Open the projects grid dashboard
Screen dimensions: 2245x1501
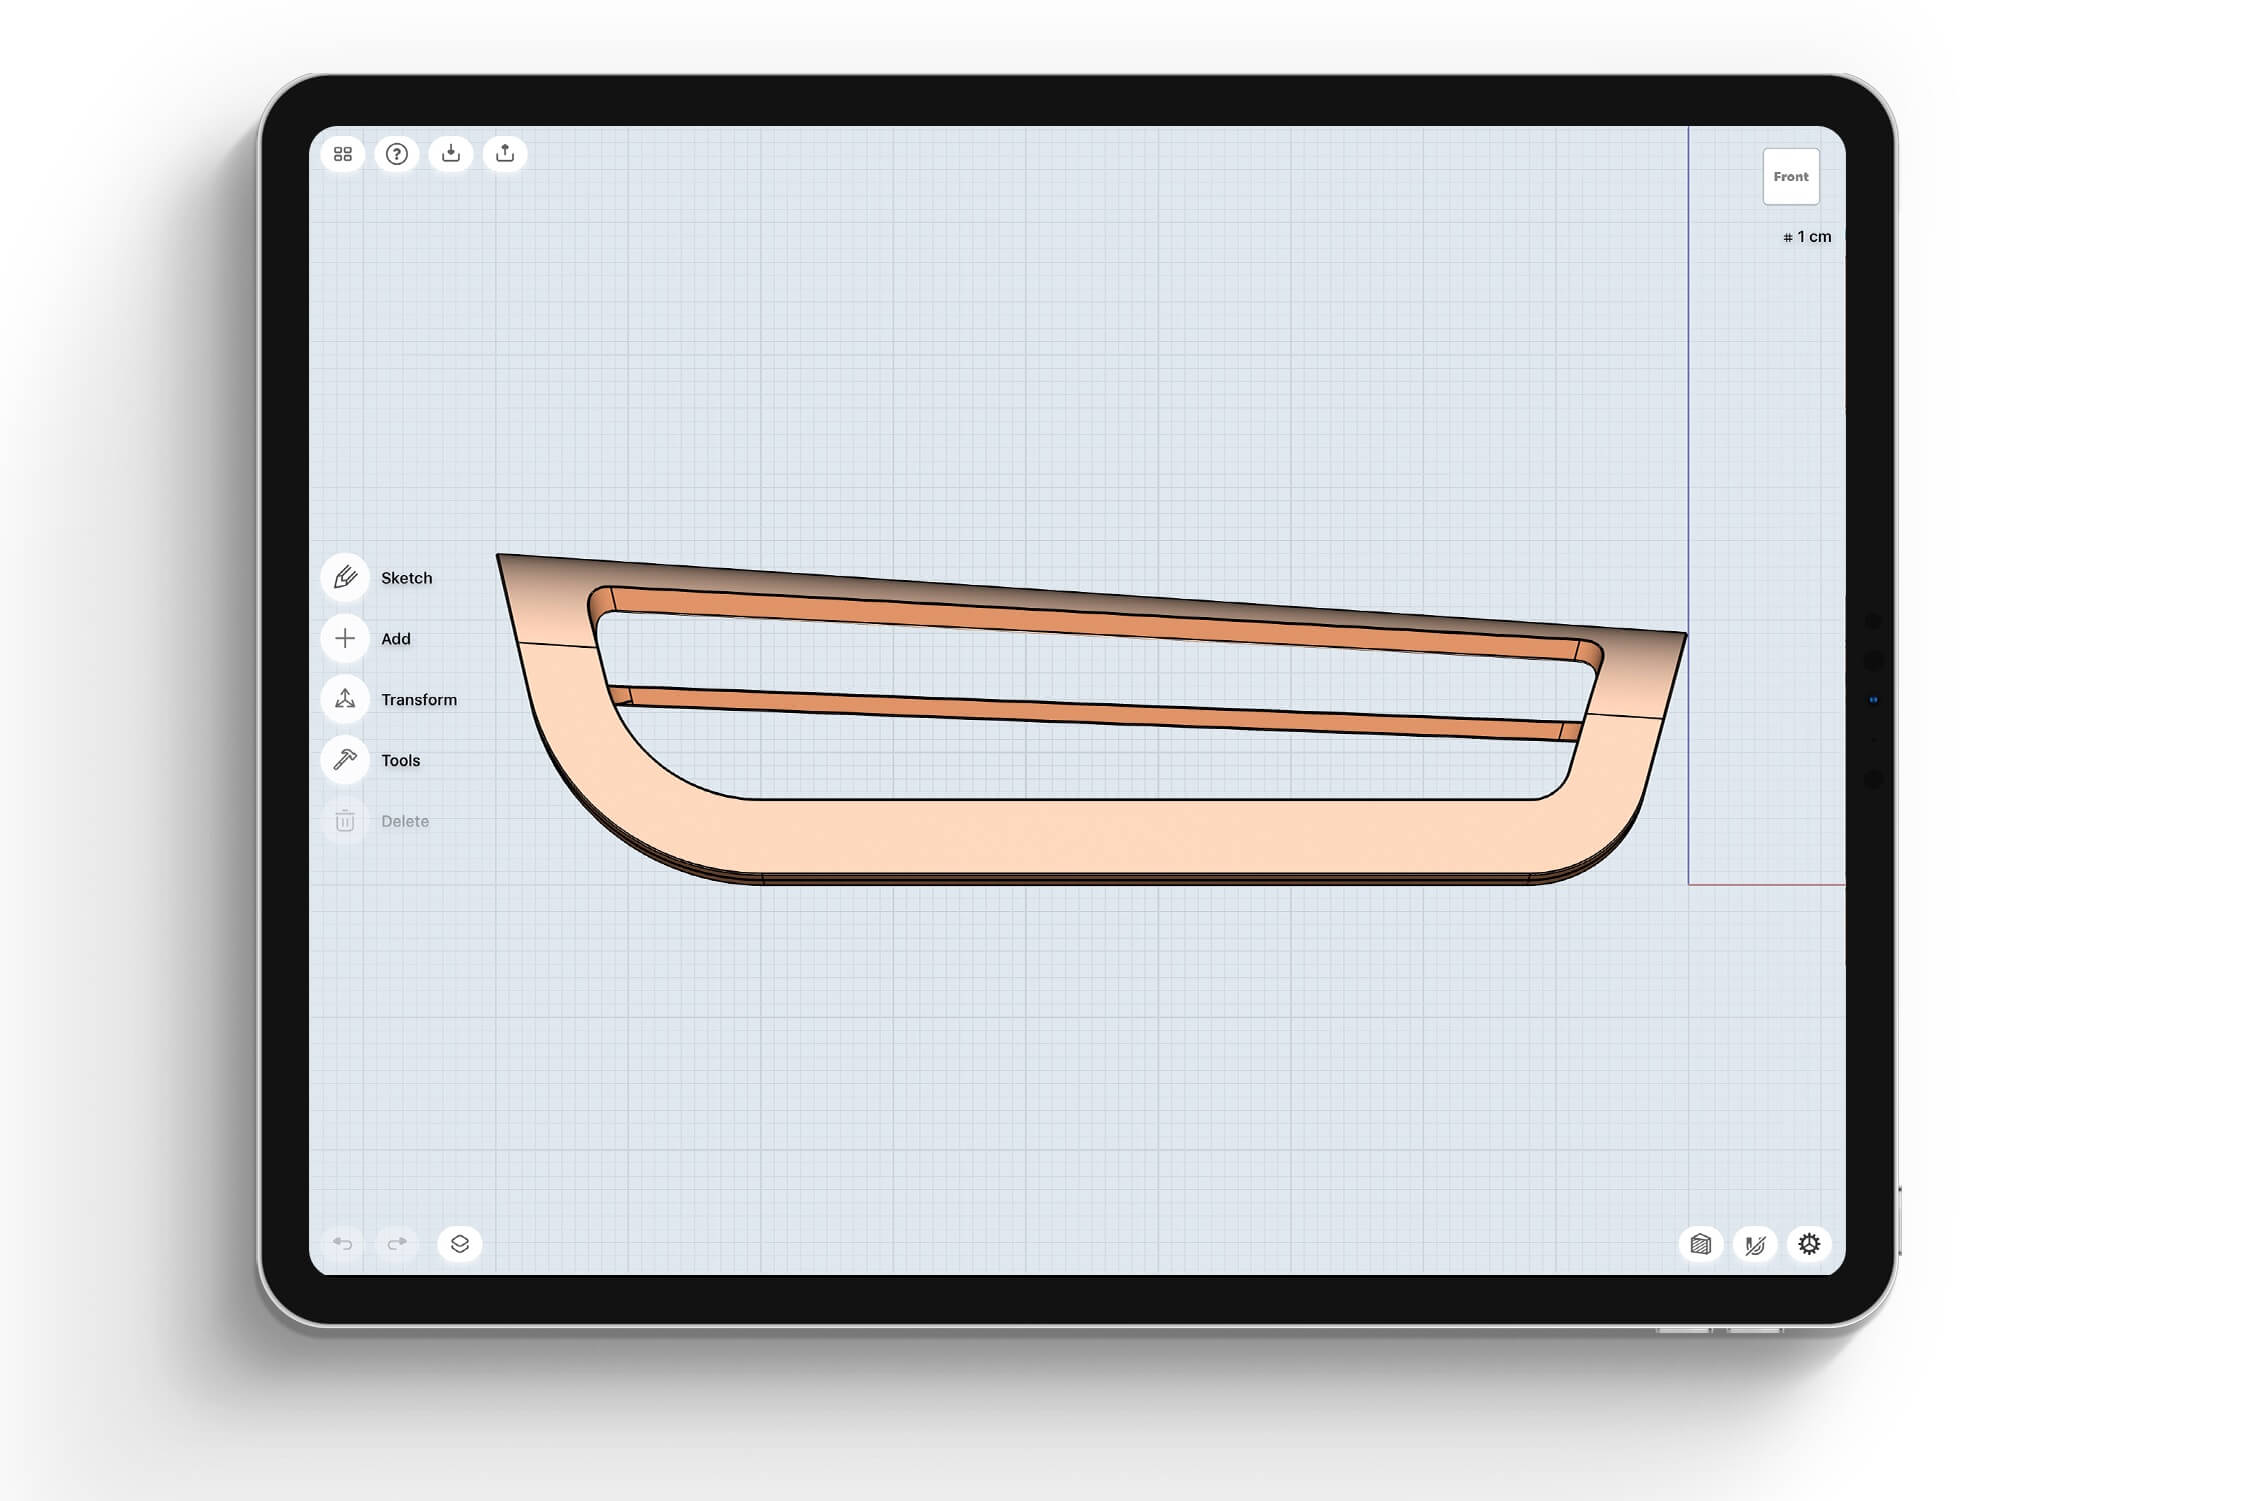tap(343, 153)
